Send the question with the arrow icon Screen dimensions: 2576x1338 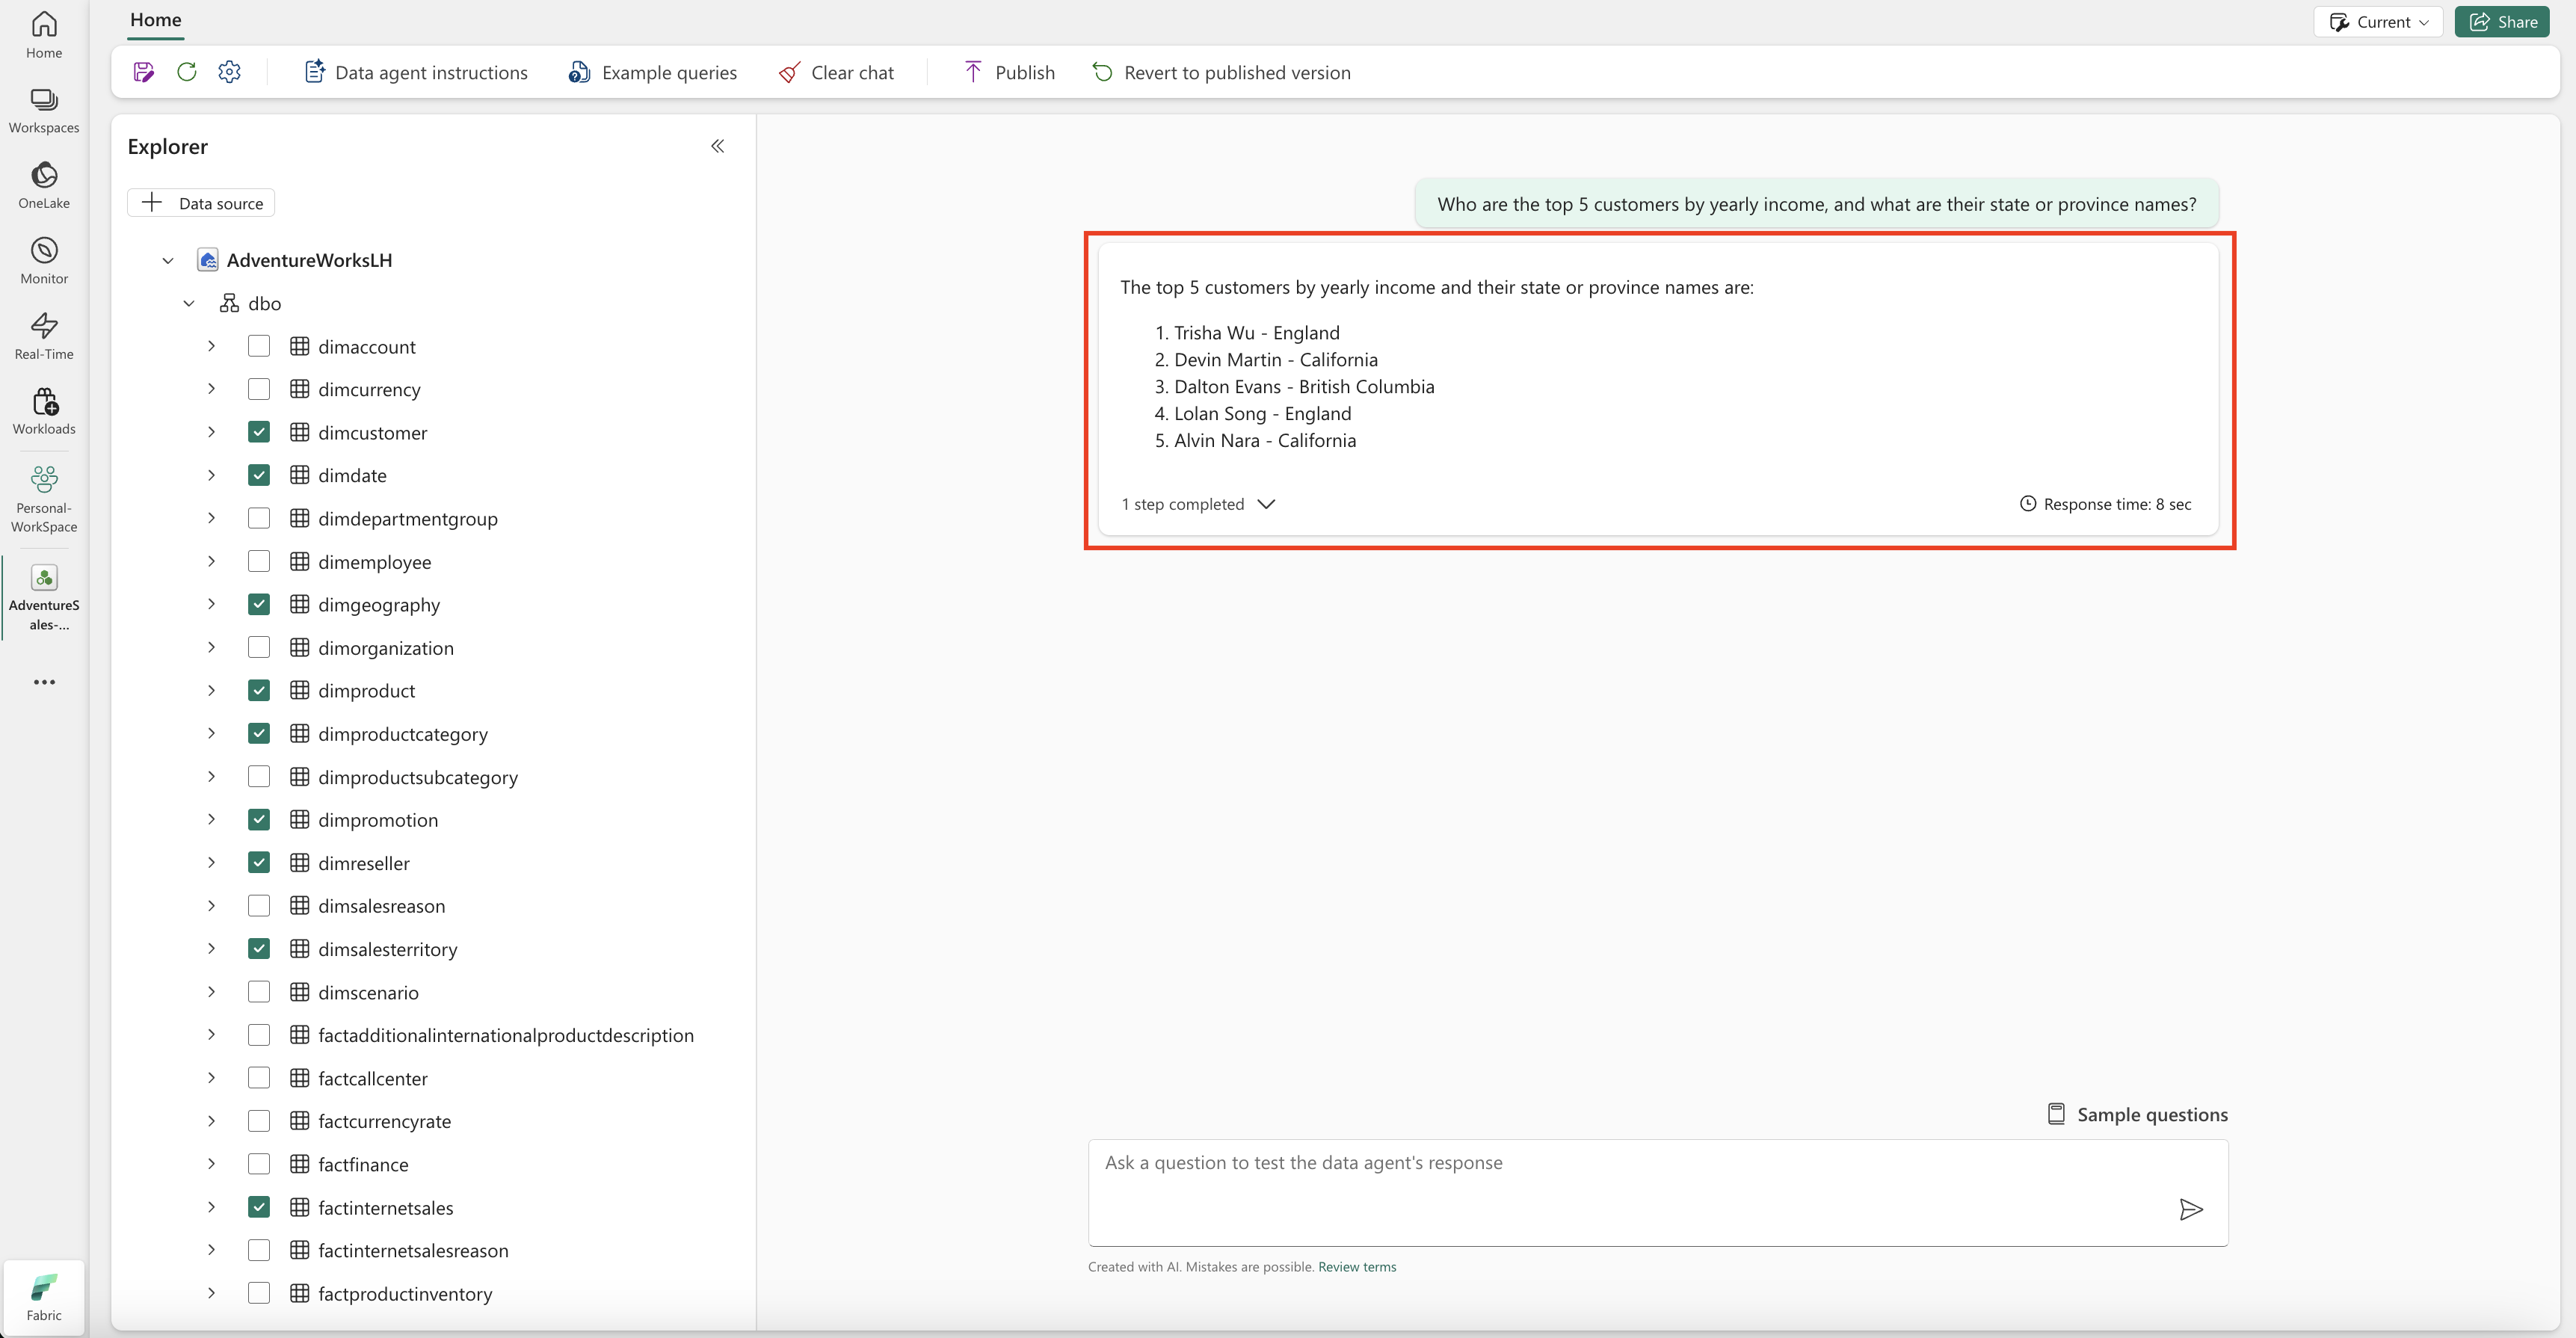pyautogui.click(x=2191, y=1210)
